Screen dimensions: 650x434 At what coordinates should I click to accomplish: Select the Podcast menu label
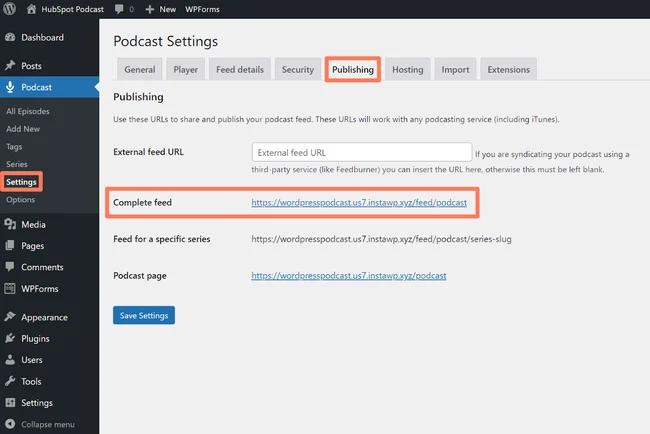36,87
